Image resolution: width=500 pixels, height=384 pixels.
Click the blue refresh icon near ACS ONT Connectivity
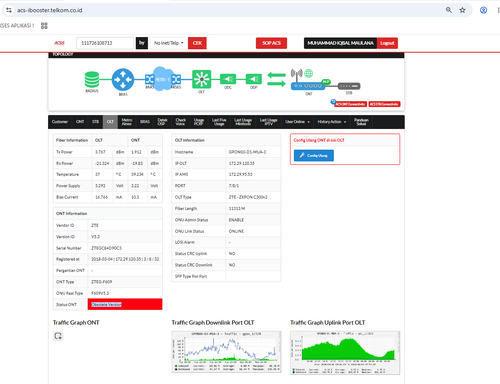tap(333, 101)
